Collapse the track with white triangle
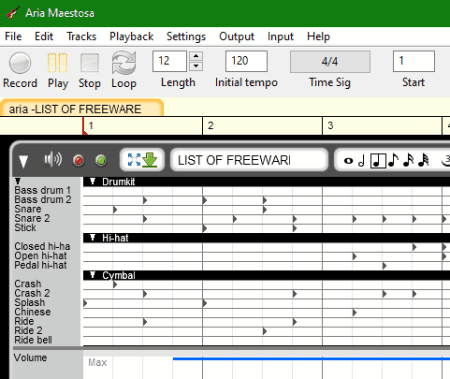 tap(23, 162)
